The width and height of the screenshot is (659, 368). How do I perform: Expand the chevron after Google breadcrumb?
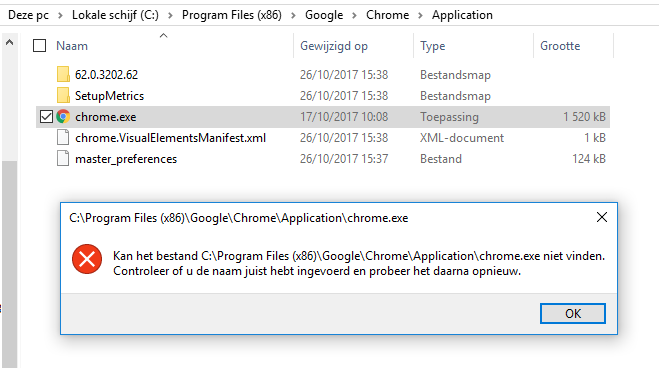click(x=354, y=16)
